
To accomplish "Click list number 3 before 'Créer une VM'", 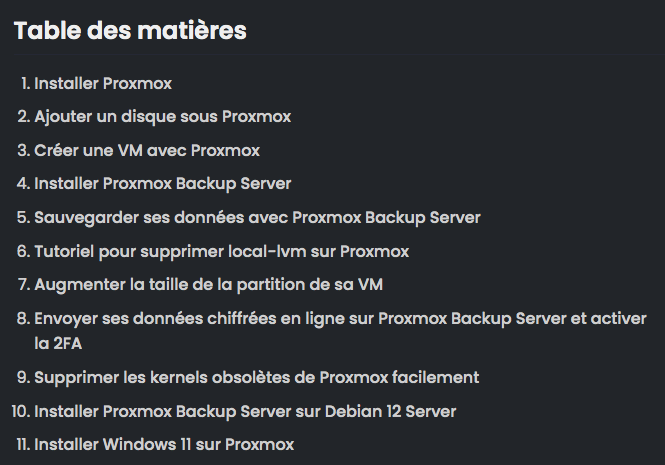I will click(x=24, y=150).
